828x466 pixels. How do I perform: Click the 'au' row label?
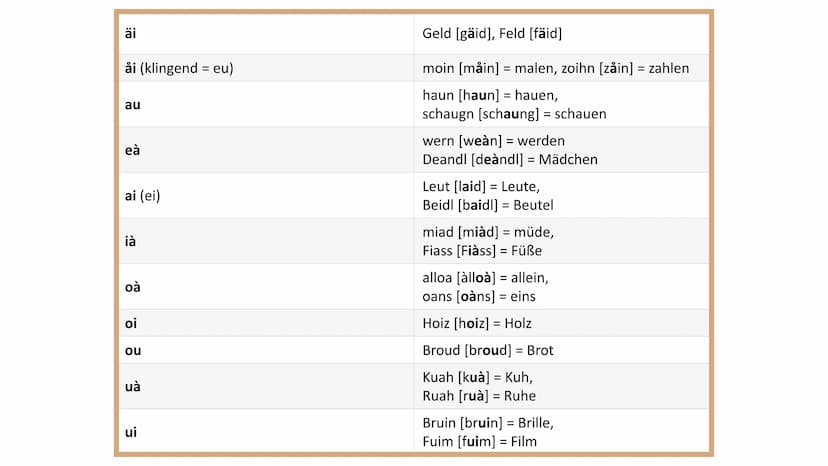click(133, 105)
